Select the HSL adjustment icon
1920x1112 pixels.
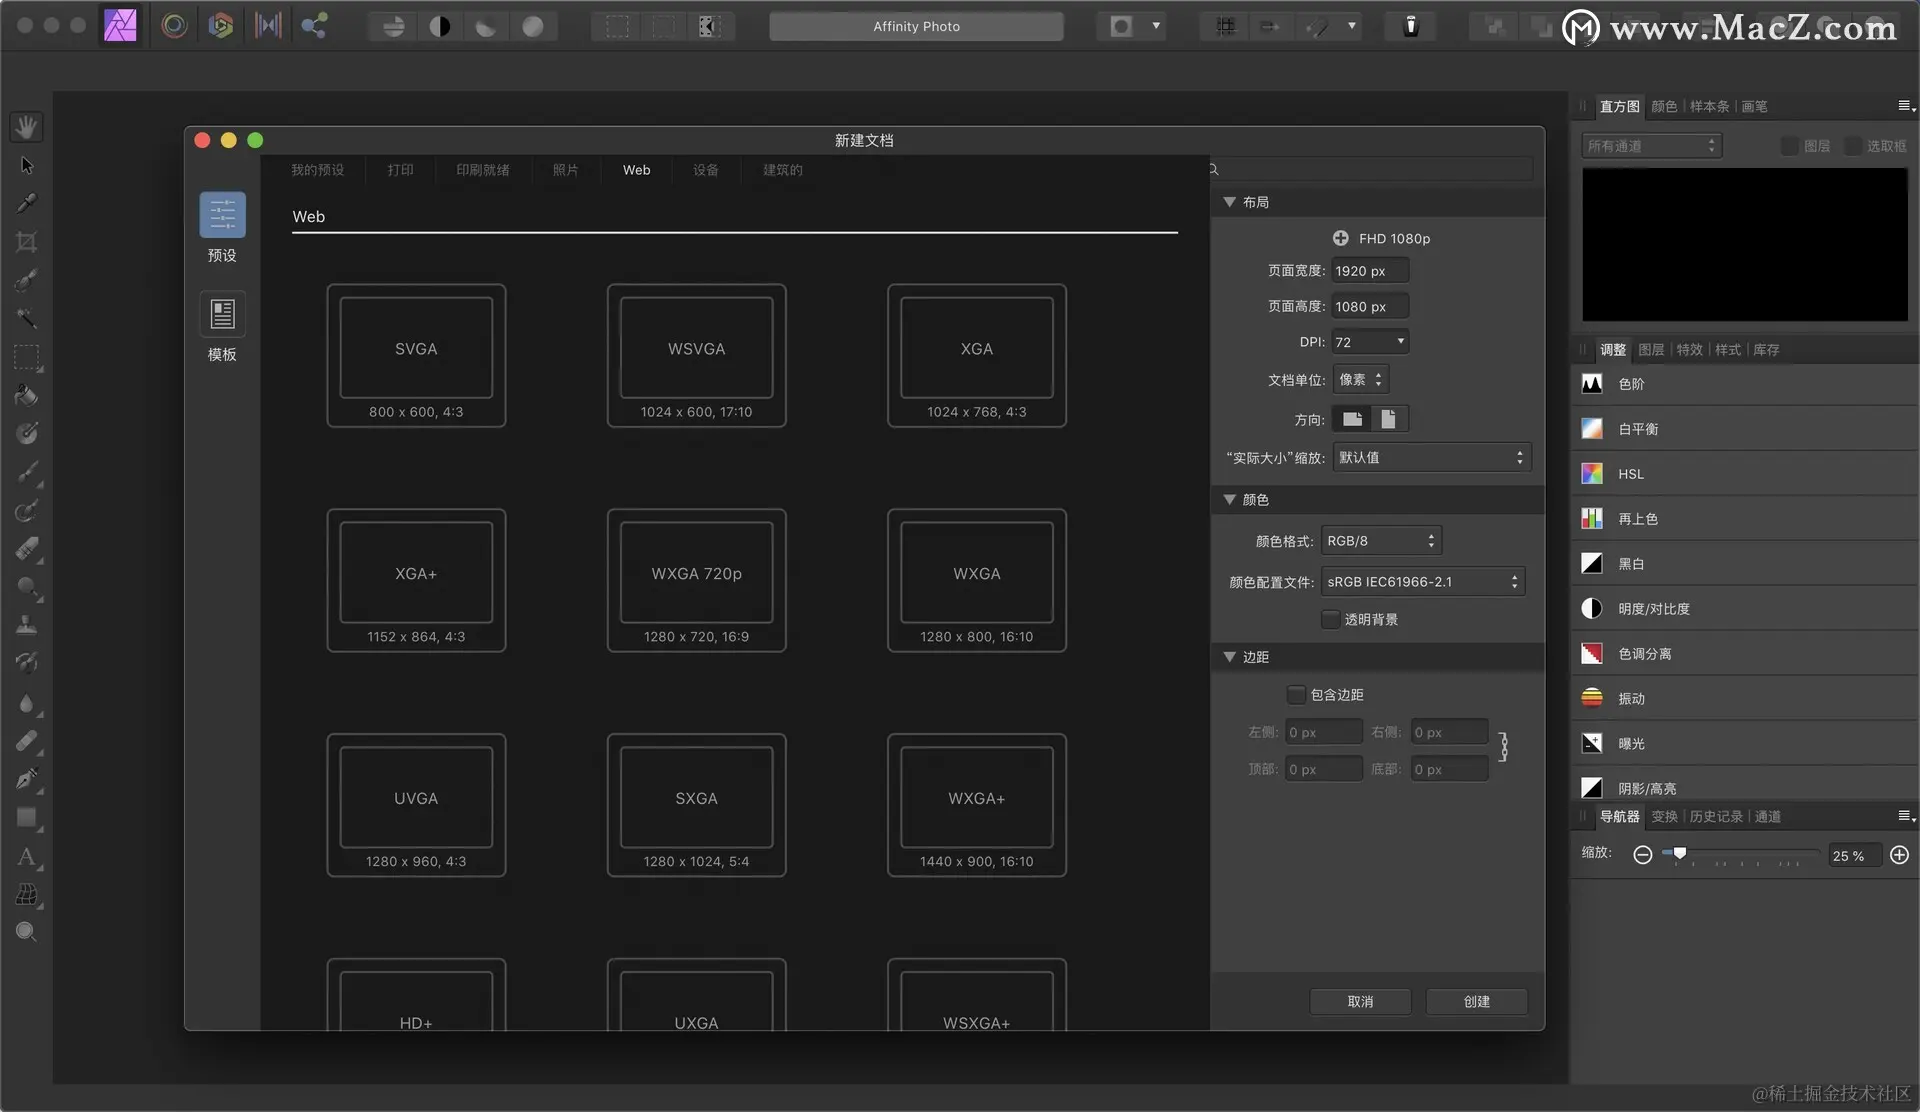1592,474
